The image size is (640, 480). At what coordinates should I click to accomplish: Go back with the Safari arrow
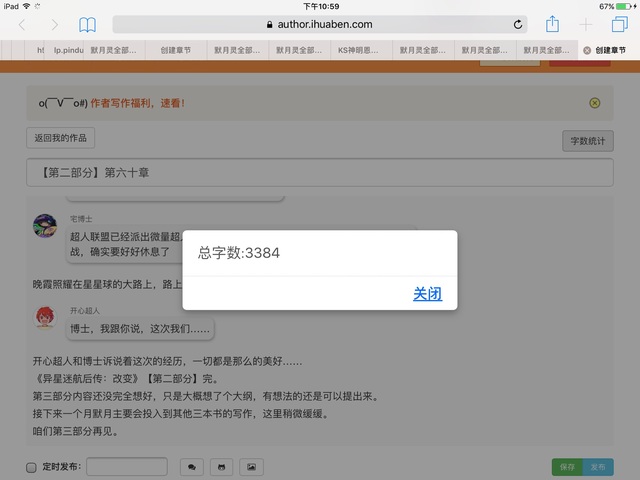click(x=23, y=25)
